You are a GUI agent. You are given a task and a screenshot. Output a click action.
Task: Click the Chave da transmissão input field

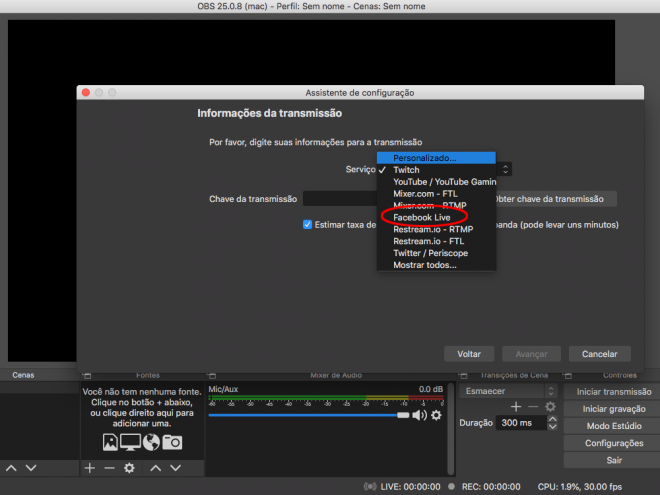[340, 199]
